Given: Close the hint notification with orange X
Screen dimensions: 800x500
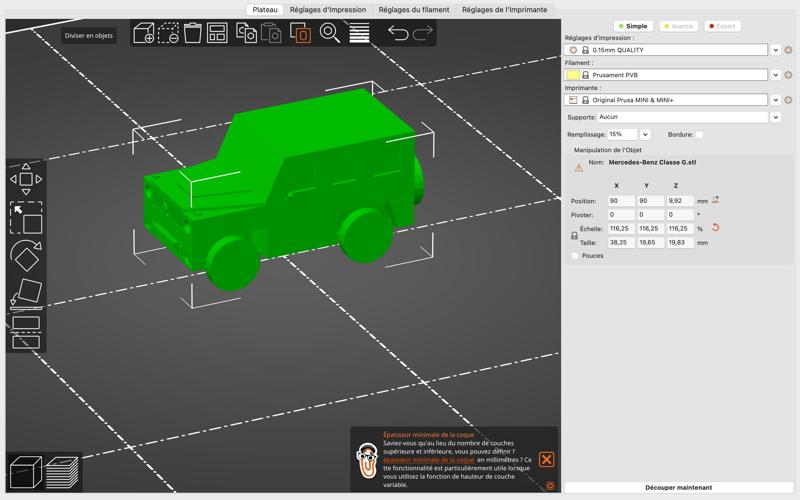Looking at the screenshot, I should tap(546, 460).
